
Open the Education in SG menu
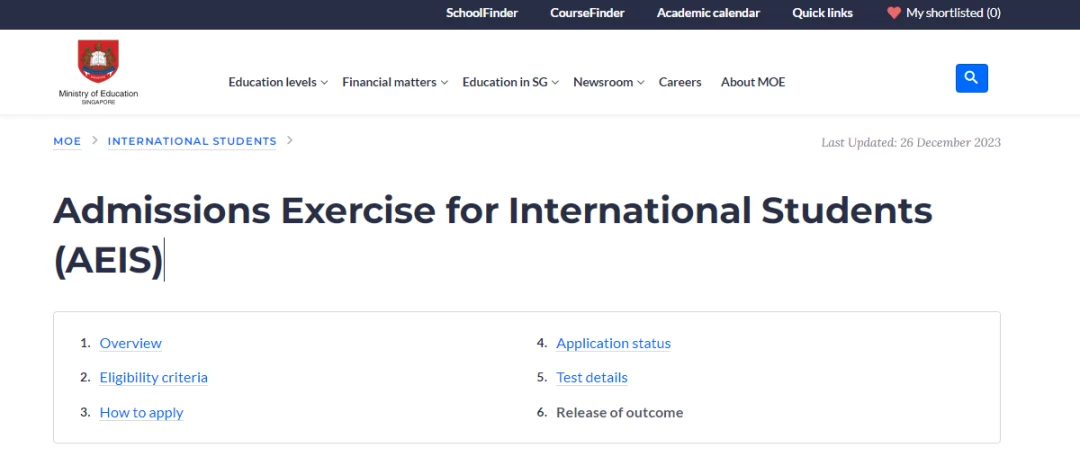[x=510, y=83]
